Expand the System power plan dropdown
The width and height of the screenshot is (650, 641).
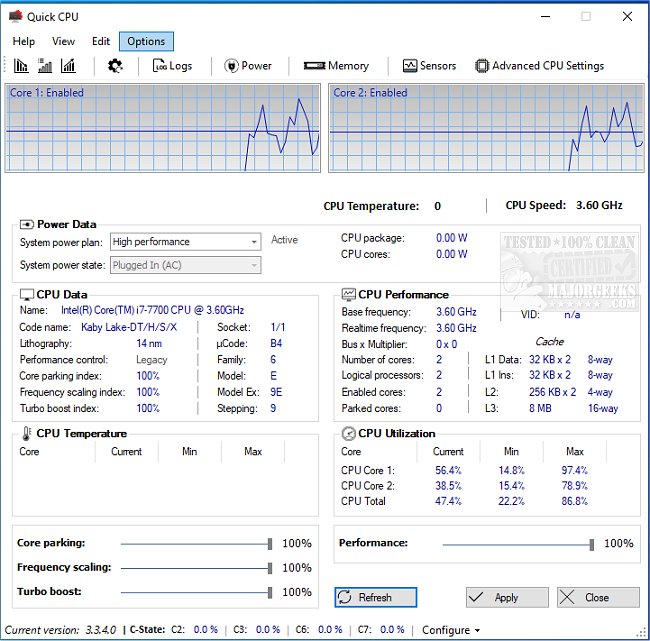pyautogui.click(x=252, y=241)
